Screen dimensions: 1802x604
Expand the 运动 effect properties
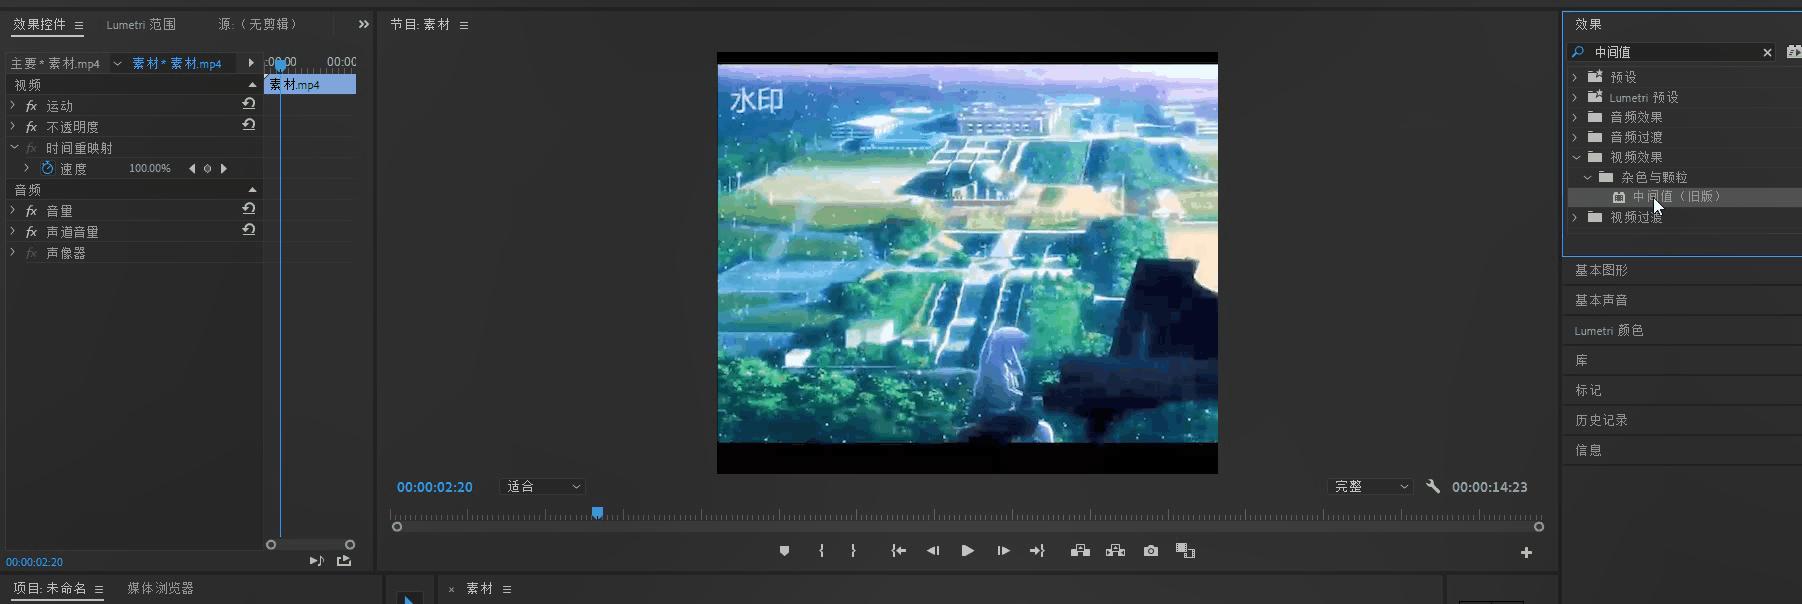tap(13, 105)
